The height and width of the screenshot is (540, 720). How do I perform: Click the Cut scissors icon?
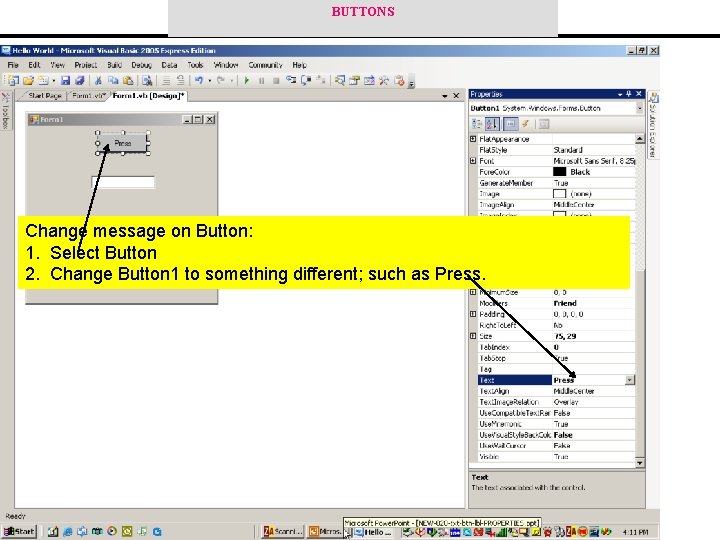[x=98, y=81]
